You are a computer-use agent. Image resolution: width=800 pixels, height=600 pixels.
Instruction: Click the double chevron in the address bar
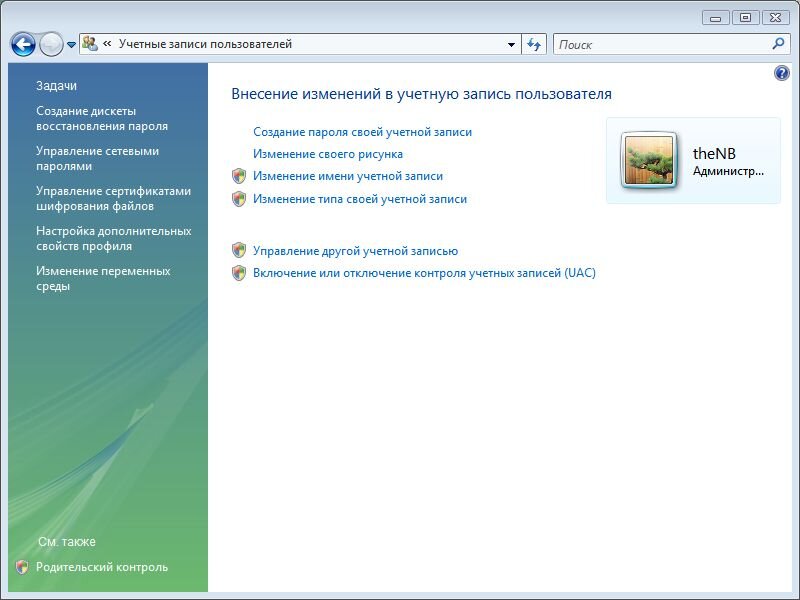(107, 44)
